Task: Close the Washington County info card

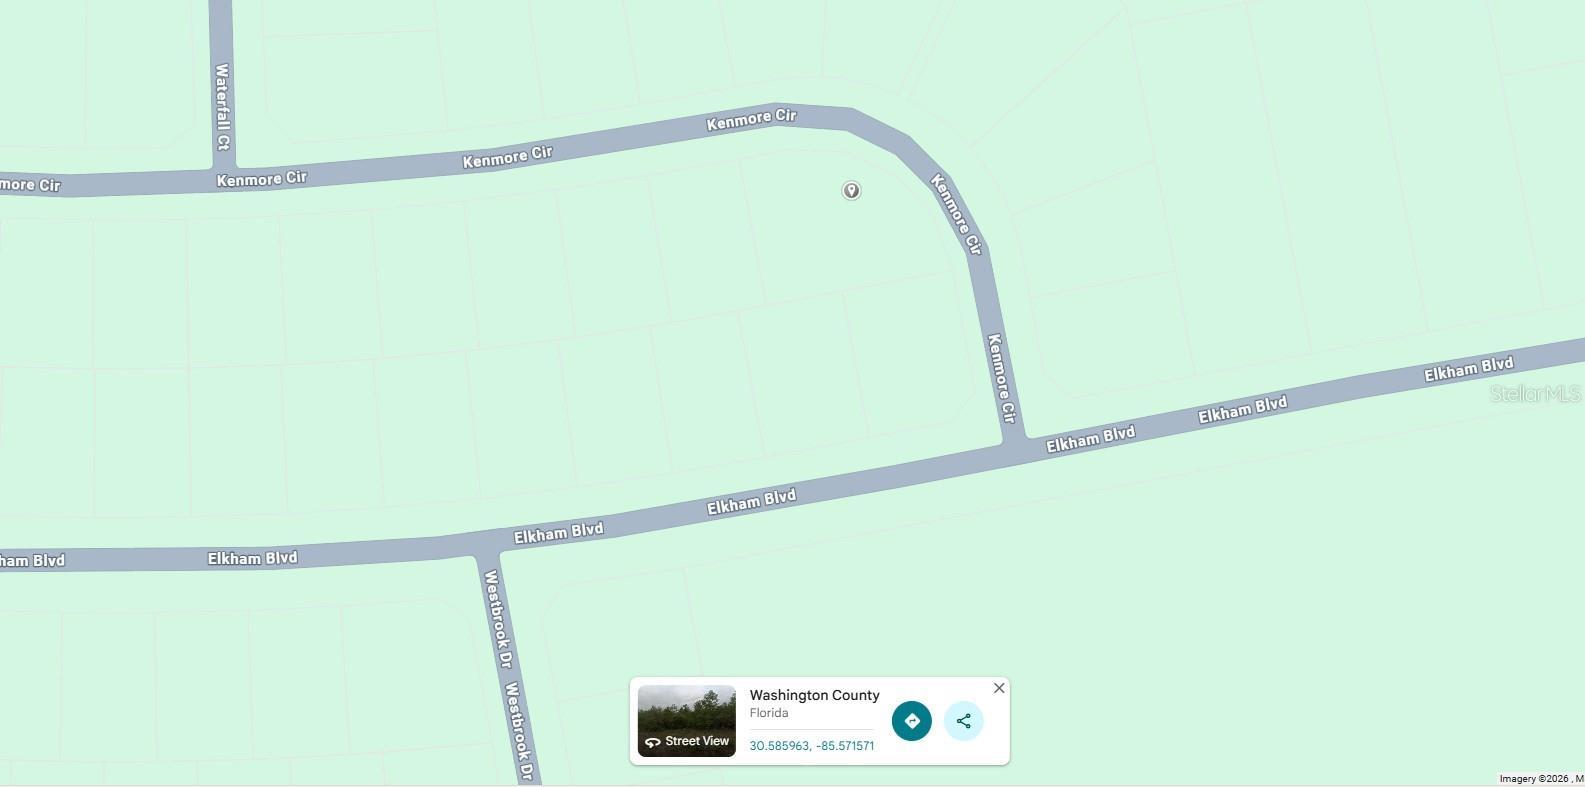Action: pyautogui.click(x=999, y=688)
